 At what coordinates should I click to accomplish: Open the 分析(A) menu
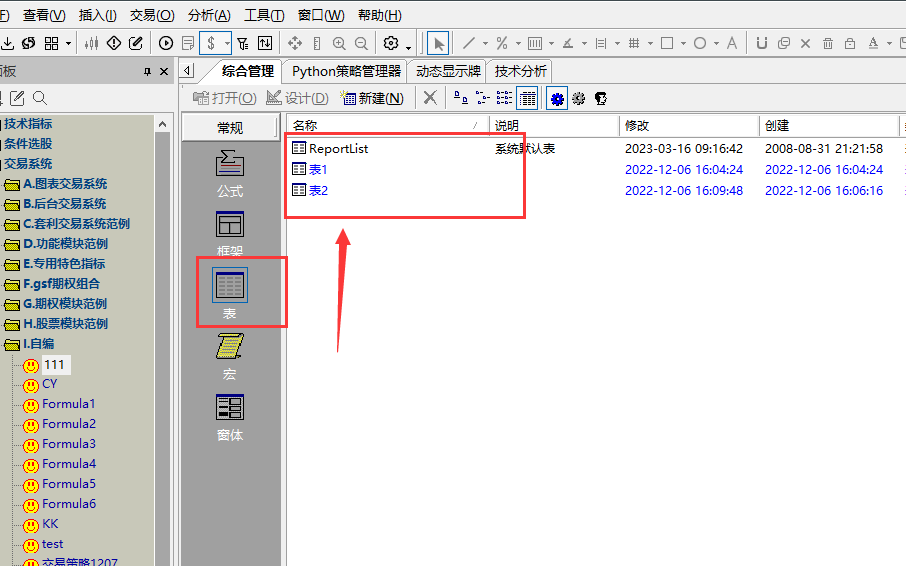point(209,15)
